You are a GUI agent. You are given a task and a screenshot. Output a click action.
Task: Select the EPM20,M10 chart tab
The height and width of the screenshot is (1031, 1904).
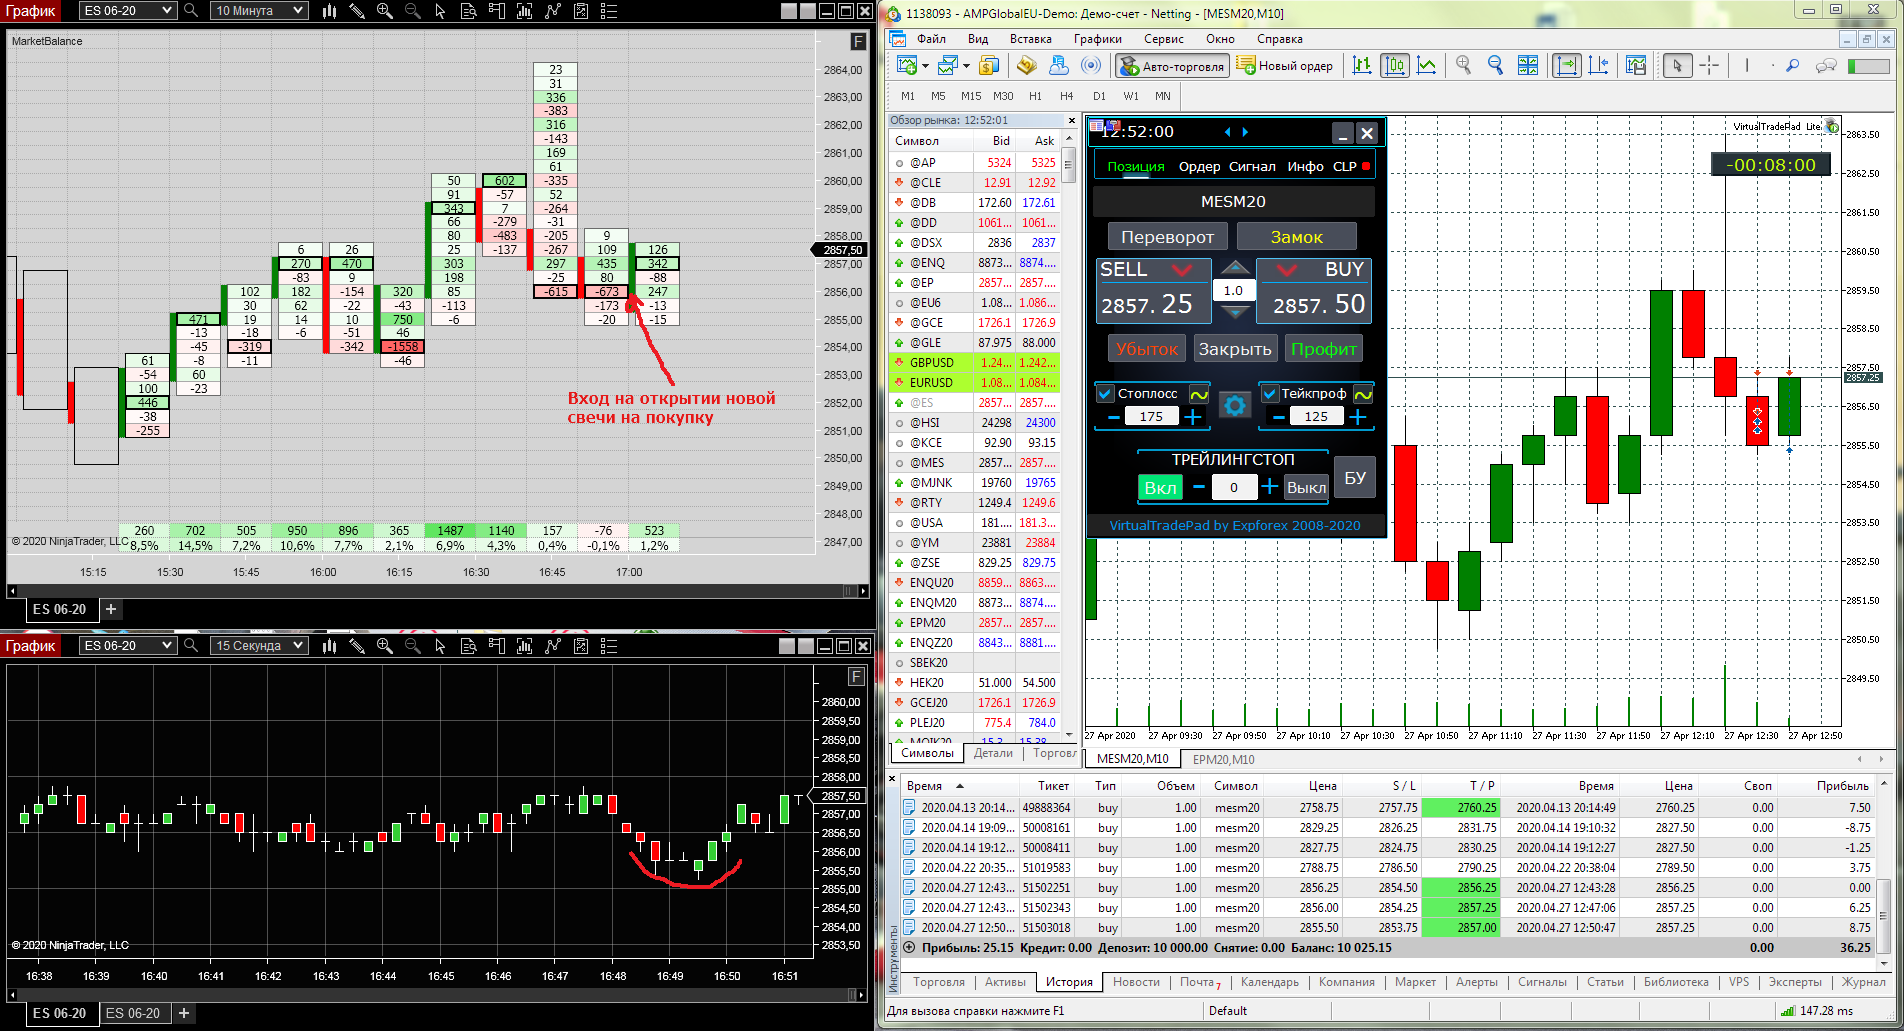1223,760
